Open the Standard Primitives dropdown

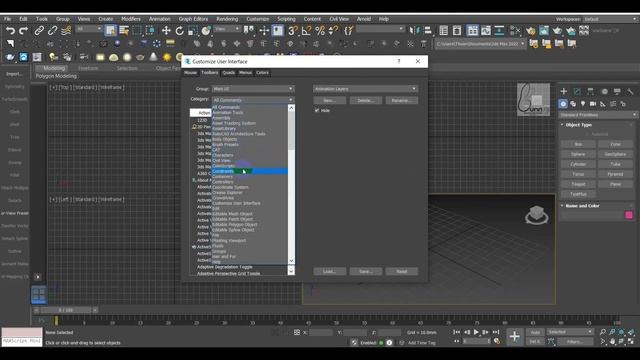click(598, 115)
